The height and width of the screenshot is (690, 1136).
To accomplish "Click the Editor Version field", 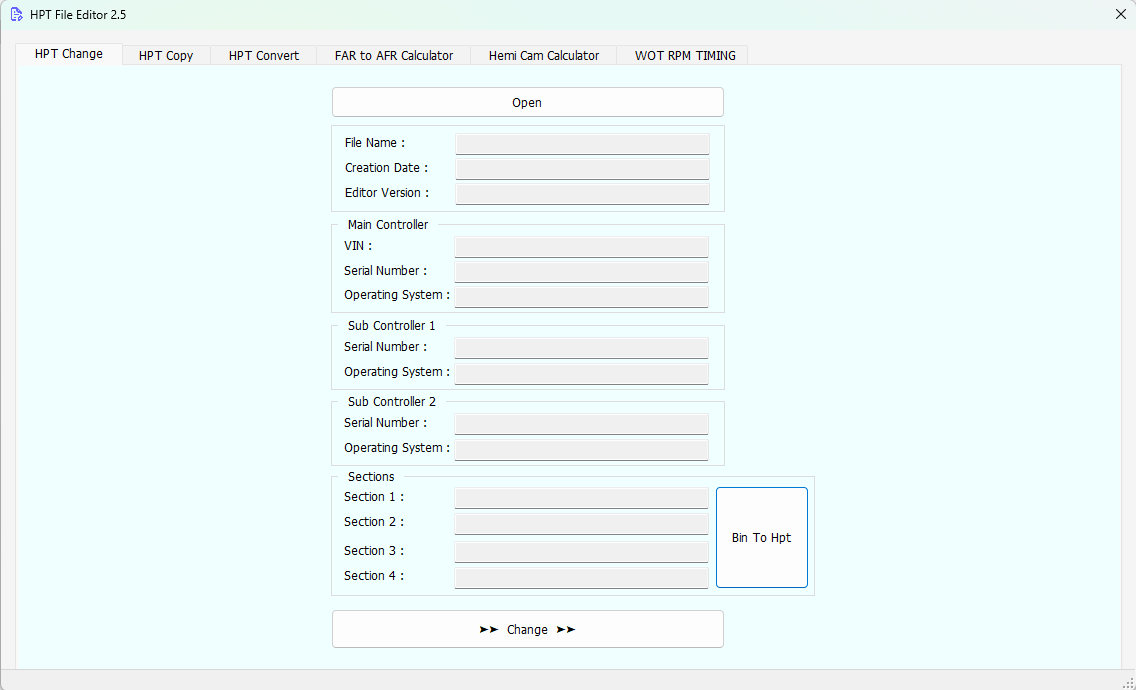I will (x=582, y=194).
